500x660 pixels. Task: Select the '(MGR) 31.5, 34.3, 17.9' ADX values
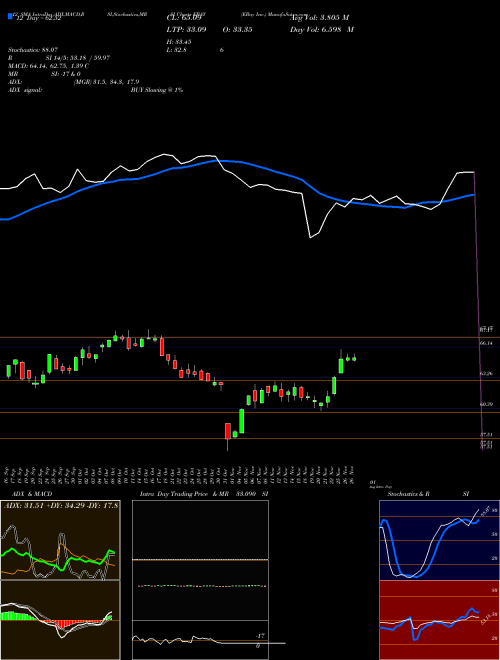pos(106,82)
